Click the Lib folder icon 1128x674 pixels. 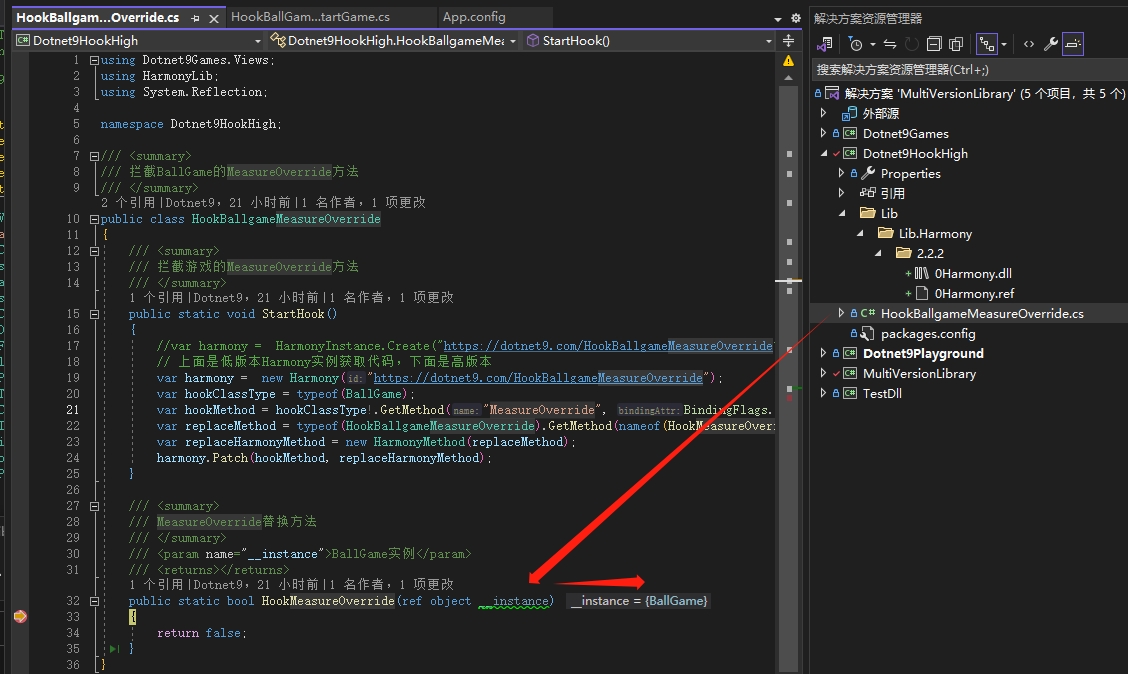point(868,214)
